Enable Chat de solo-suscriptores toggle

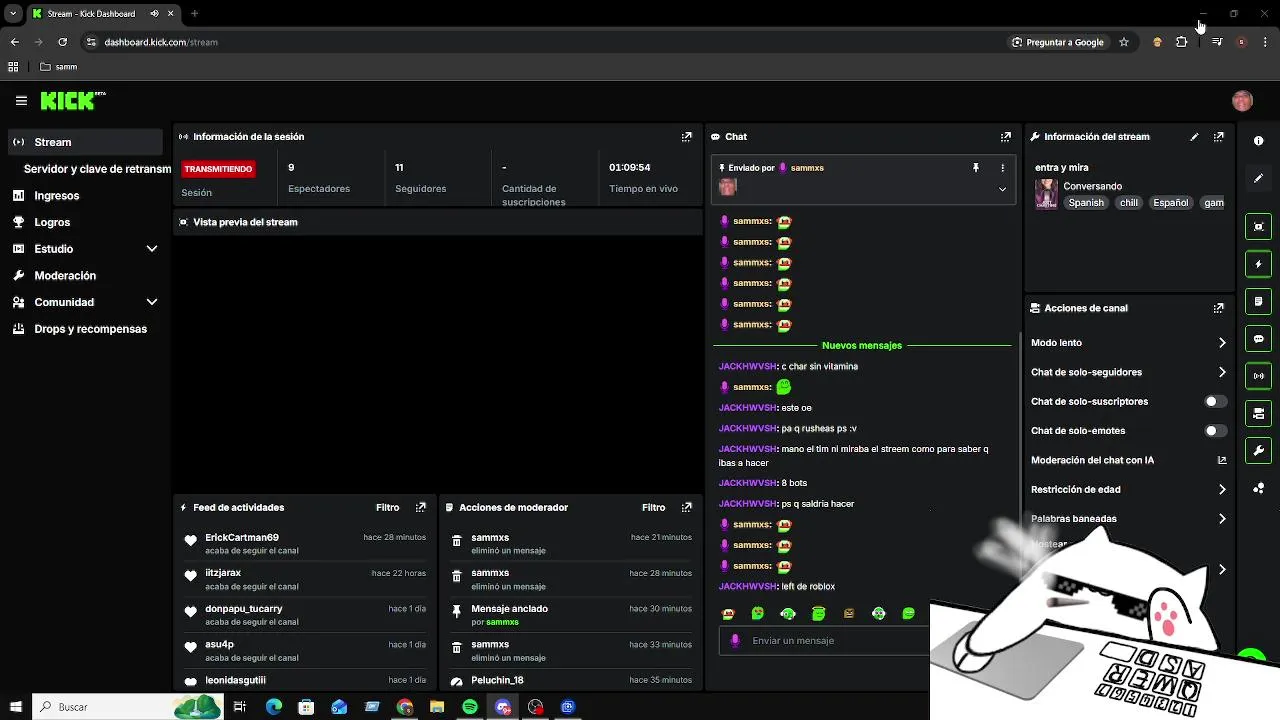click(1215, 401)
